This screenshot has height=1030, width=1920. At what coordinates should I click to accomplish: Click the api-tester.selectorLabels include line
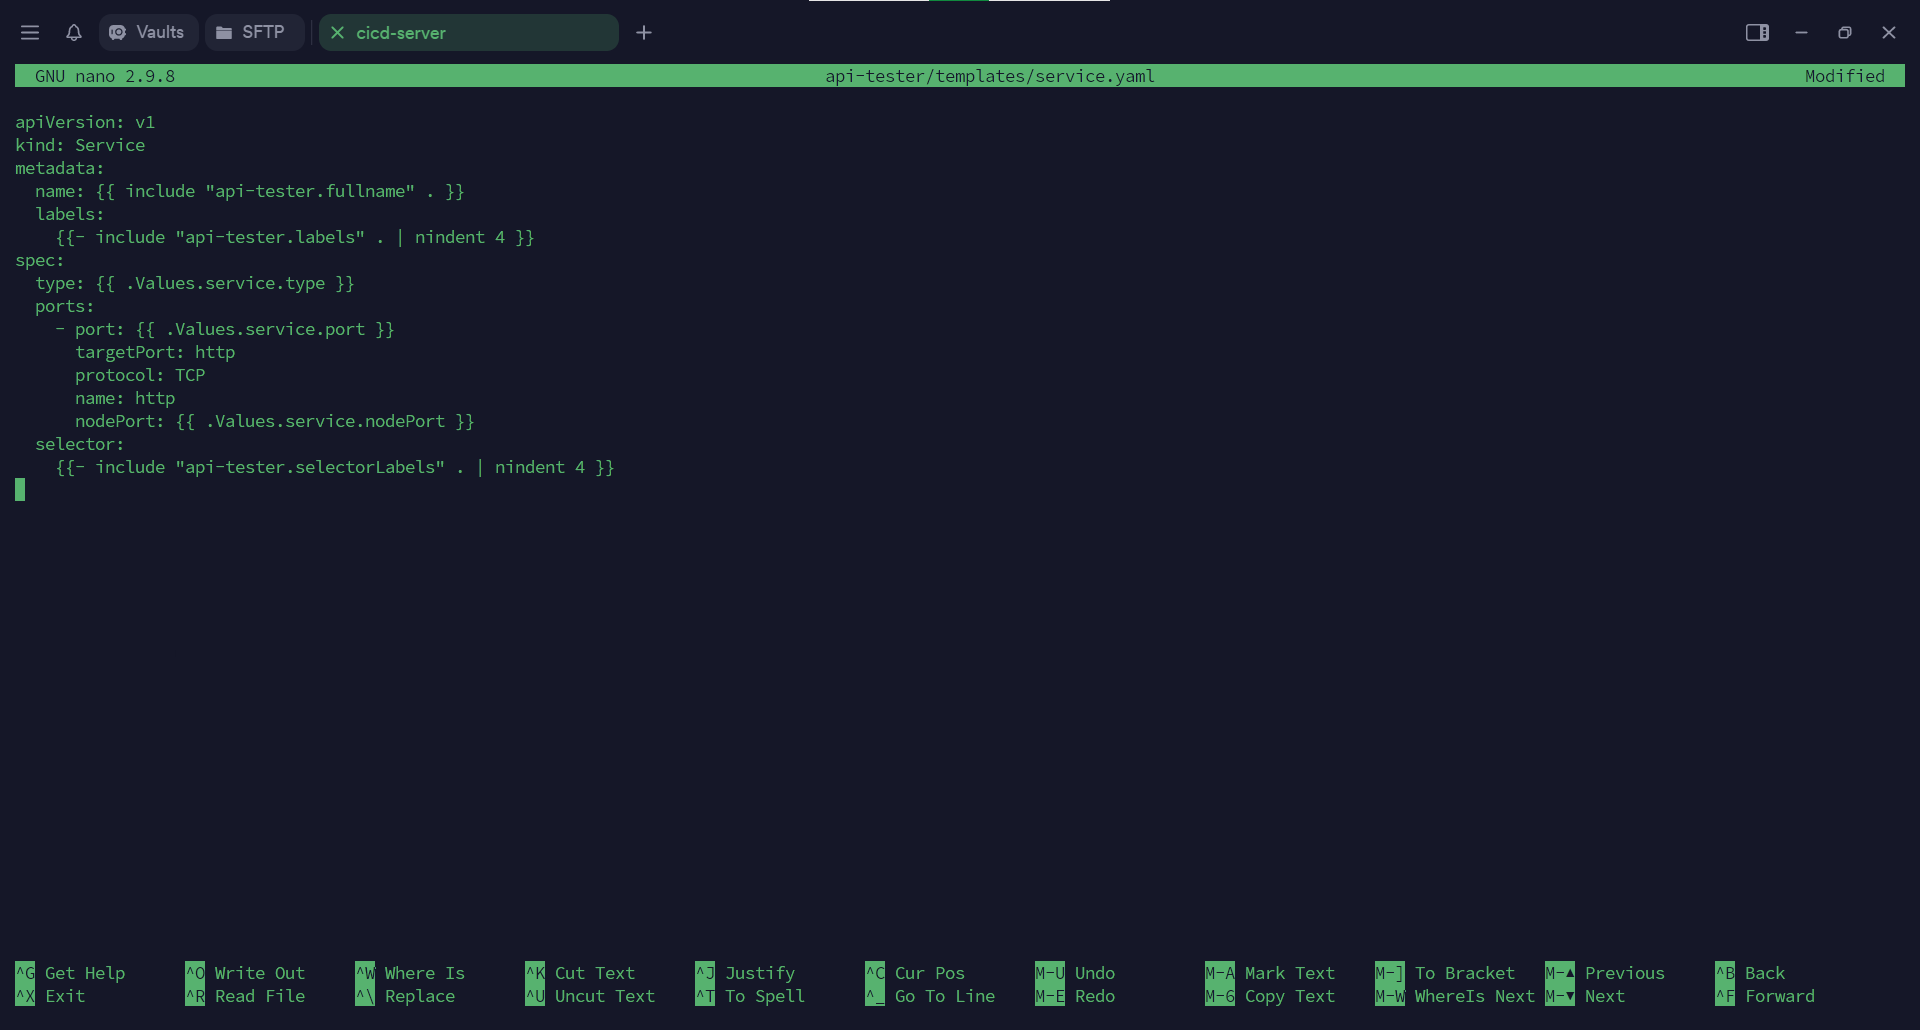click(335, 467)
